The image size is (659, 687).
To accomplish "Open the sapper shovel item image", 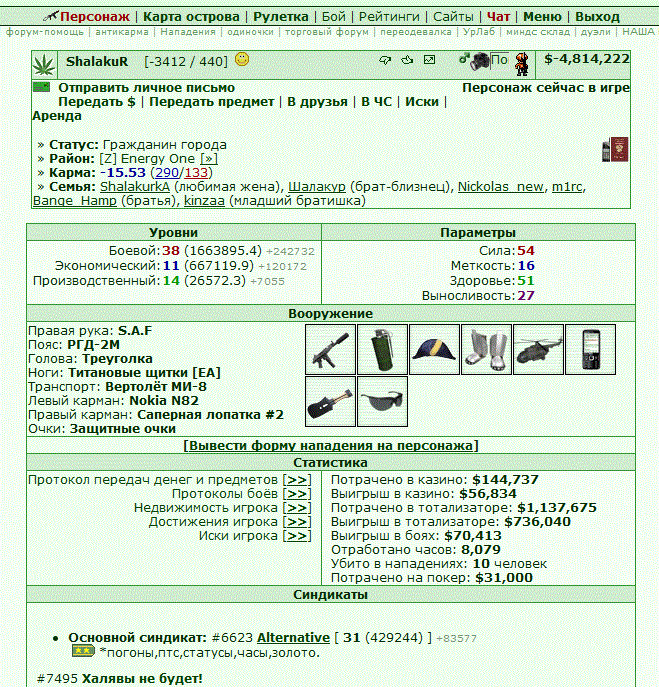I will (330, 401).
